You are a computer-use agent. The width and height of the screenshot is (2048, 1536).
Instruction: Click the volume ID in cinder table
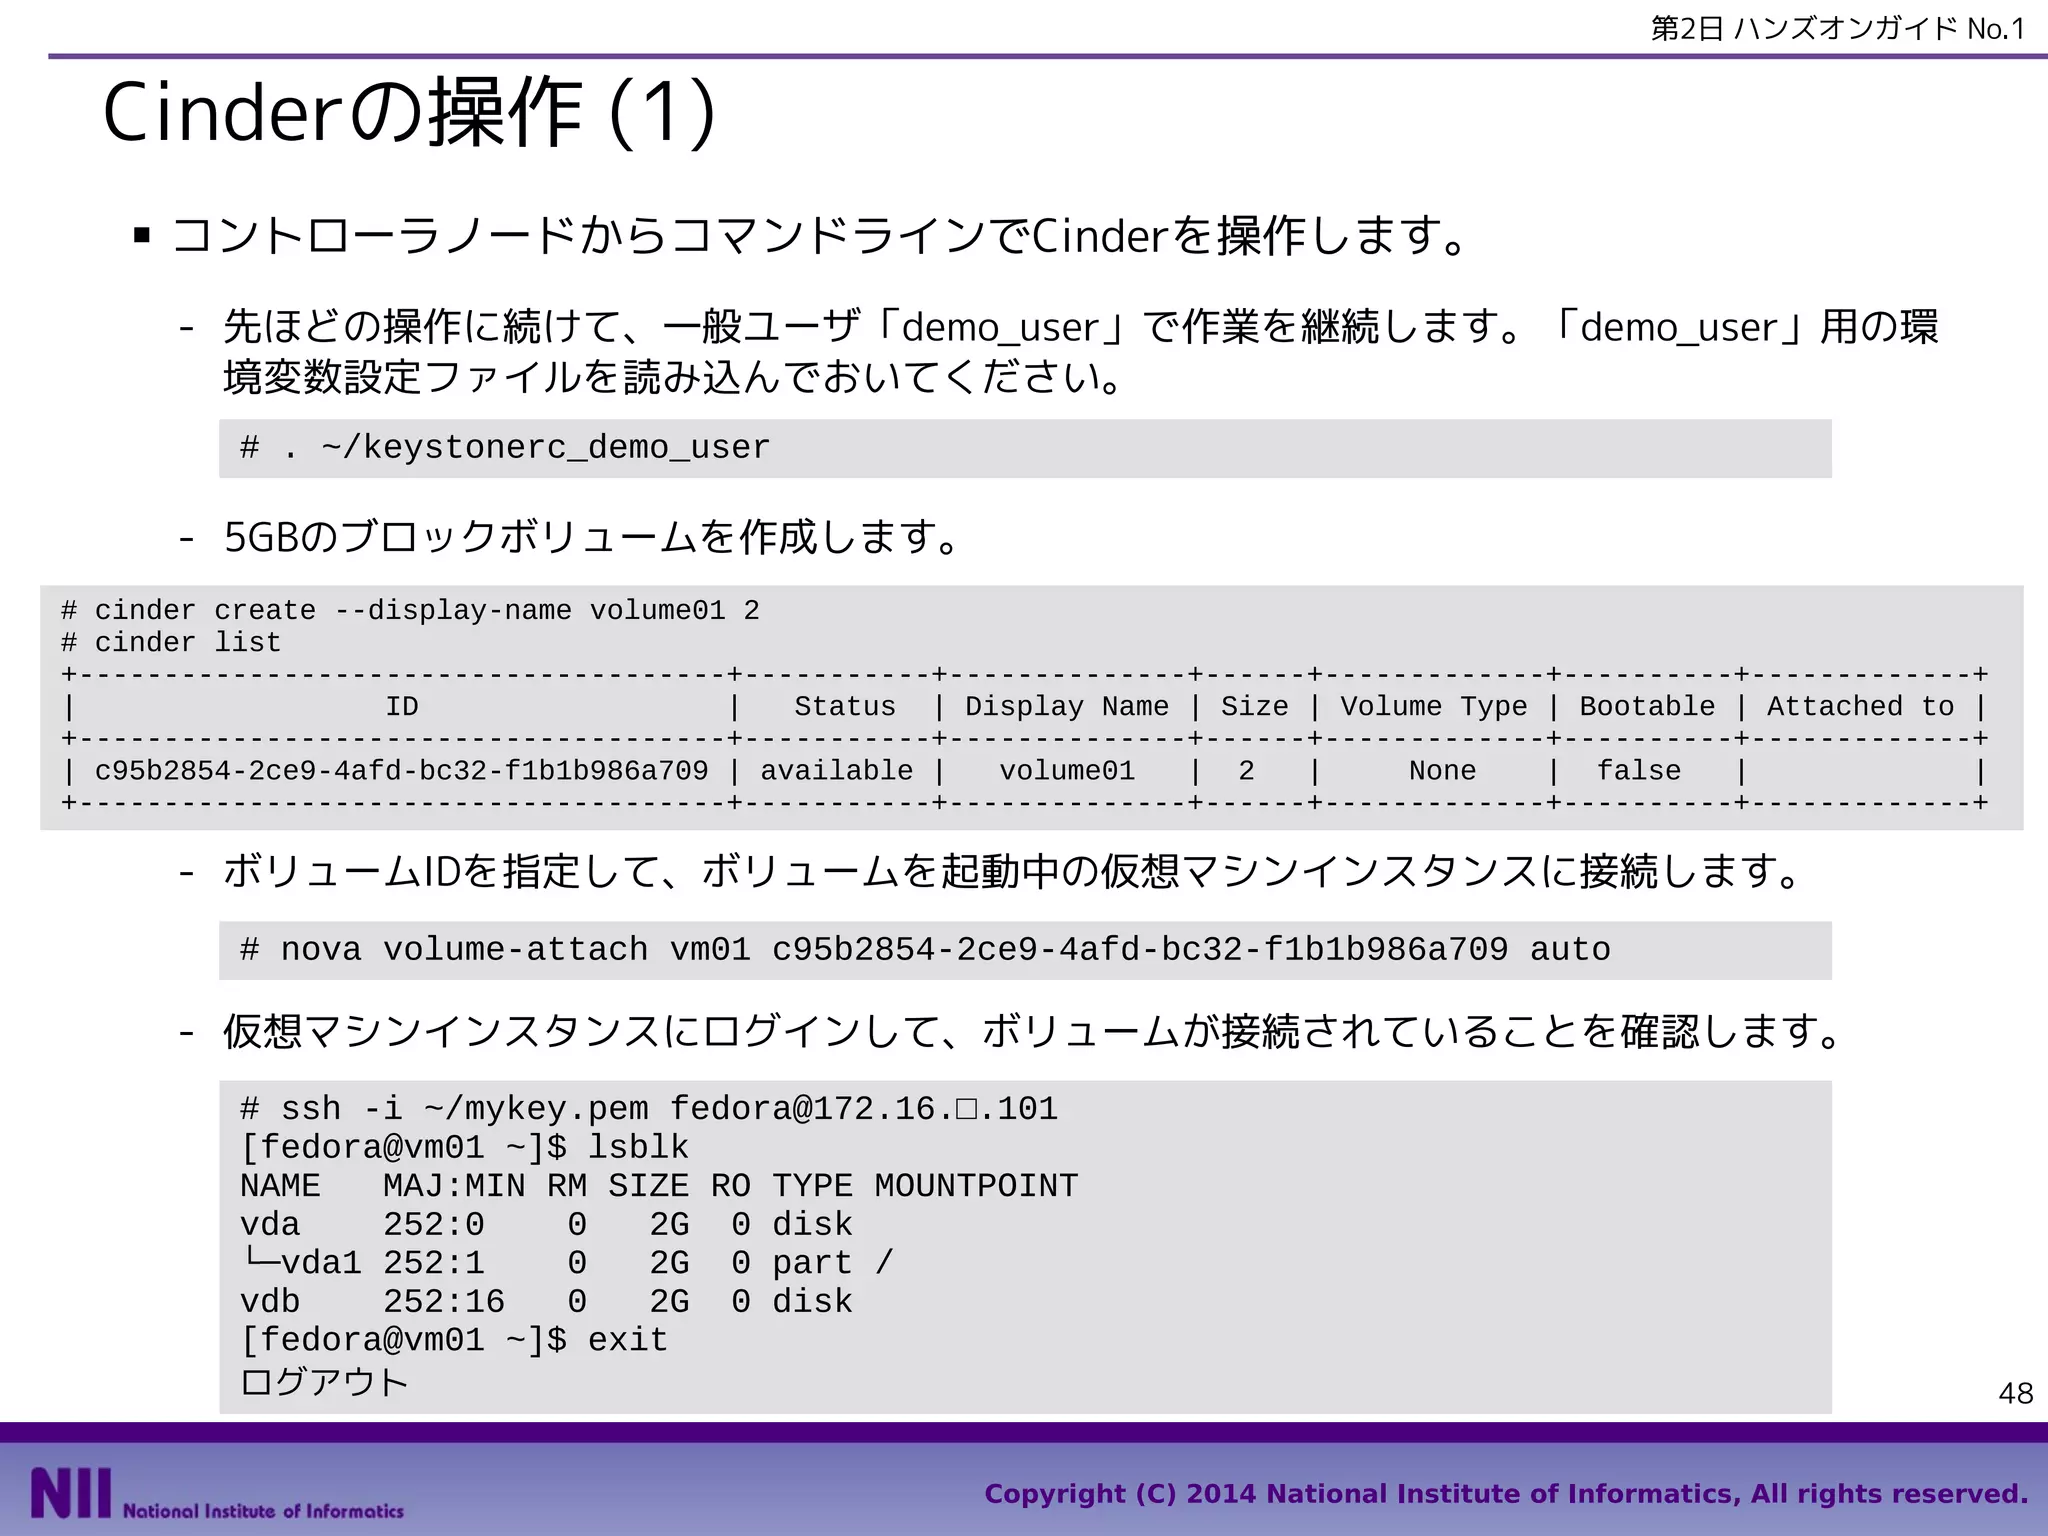pyautogui.click(x=401, y=771)
